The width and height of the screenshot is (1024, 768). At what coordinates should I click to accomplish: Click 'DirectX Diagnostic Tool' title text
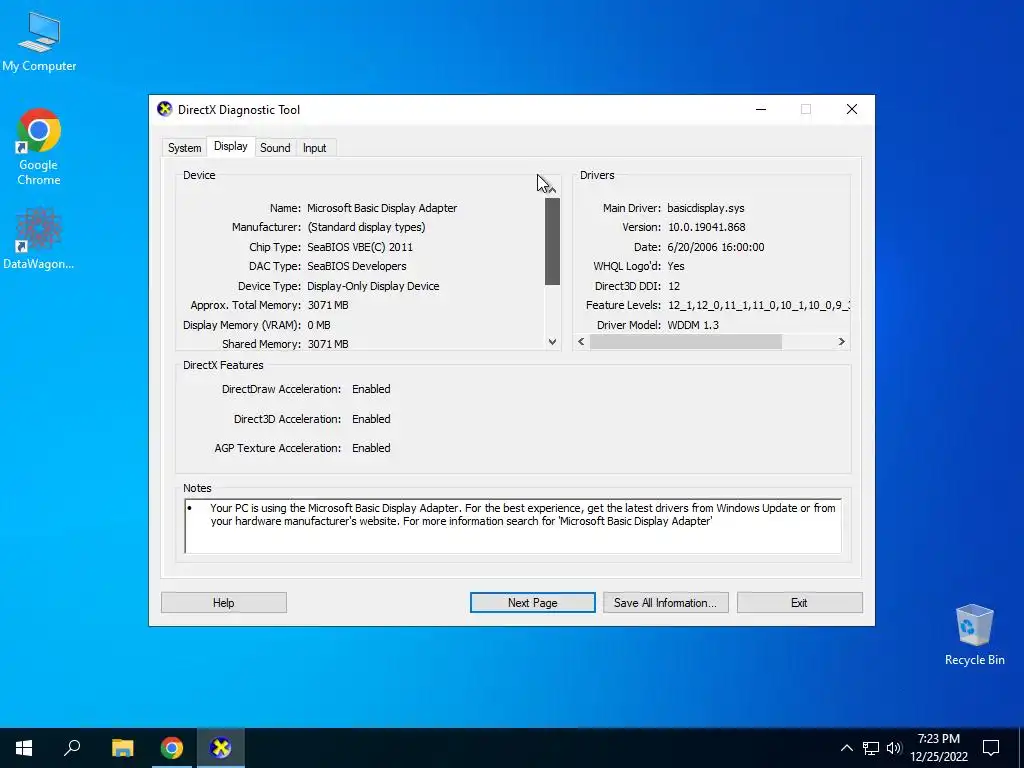[239, 110]
